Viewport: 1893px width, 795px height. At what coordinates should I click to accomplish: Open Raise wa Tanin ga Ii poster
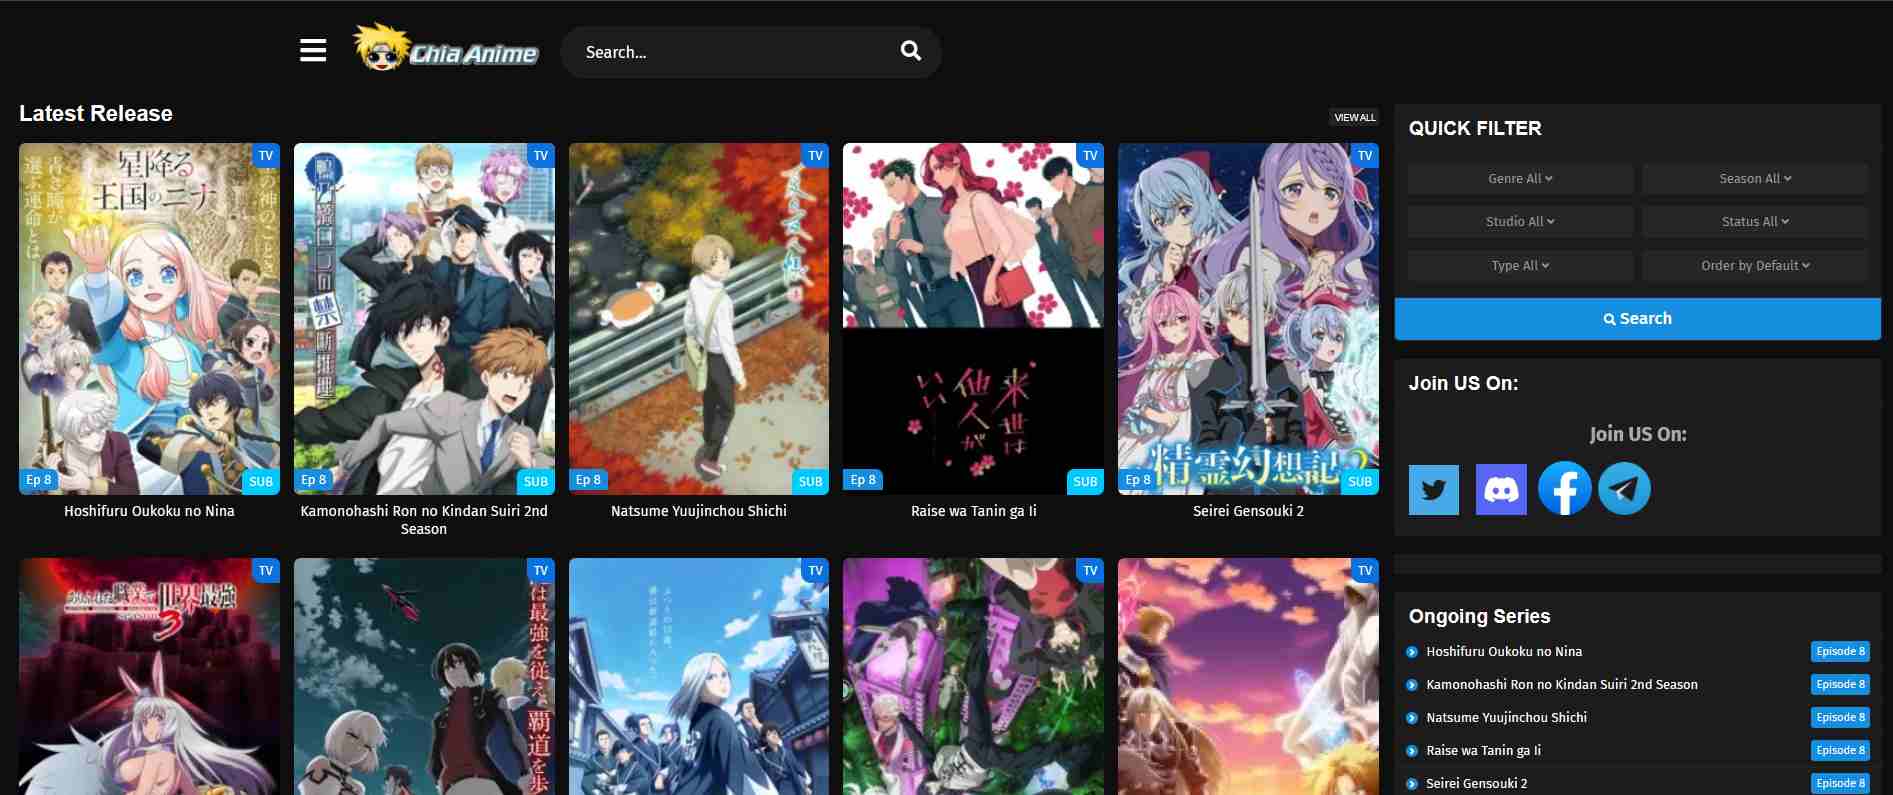coord(973,318)
